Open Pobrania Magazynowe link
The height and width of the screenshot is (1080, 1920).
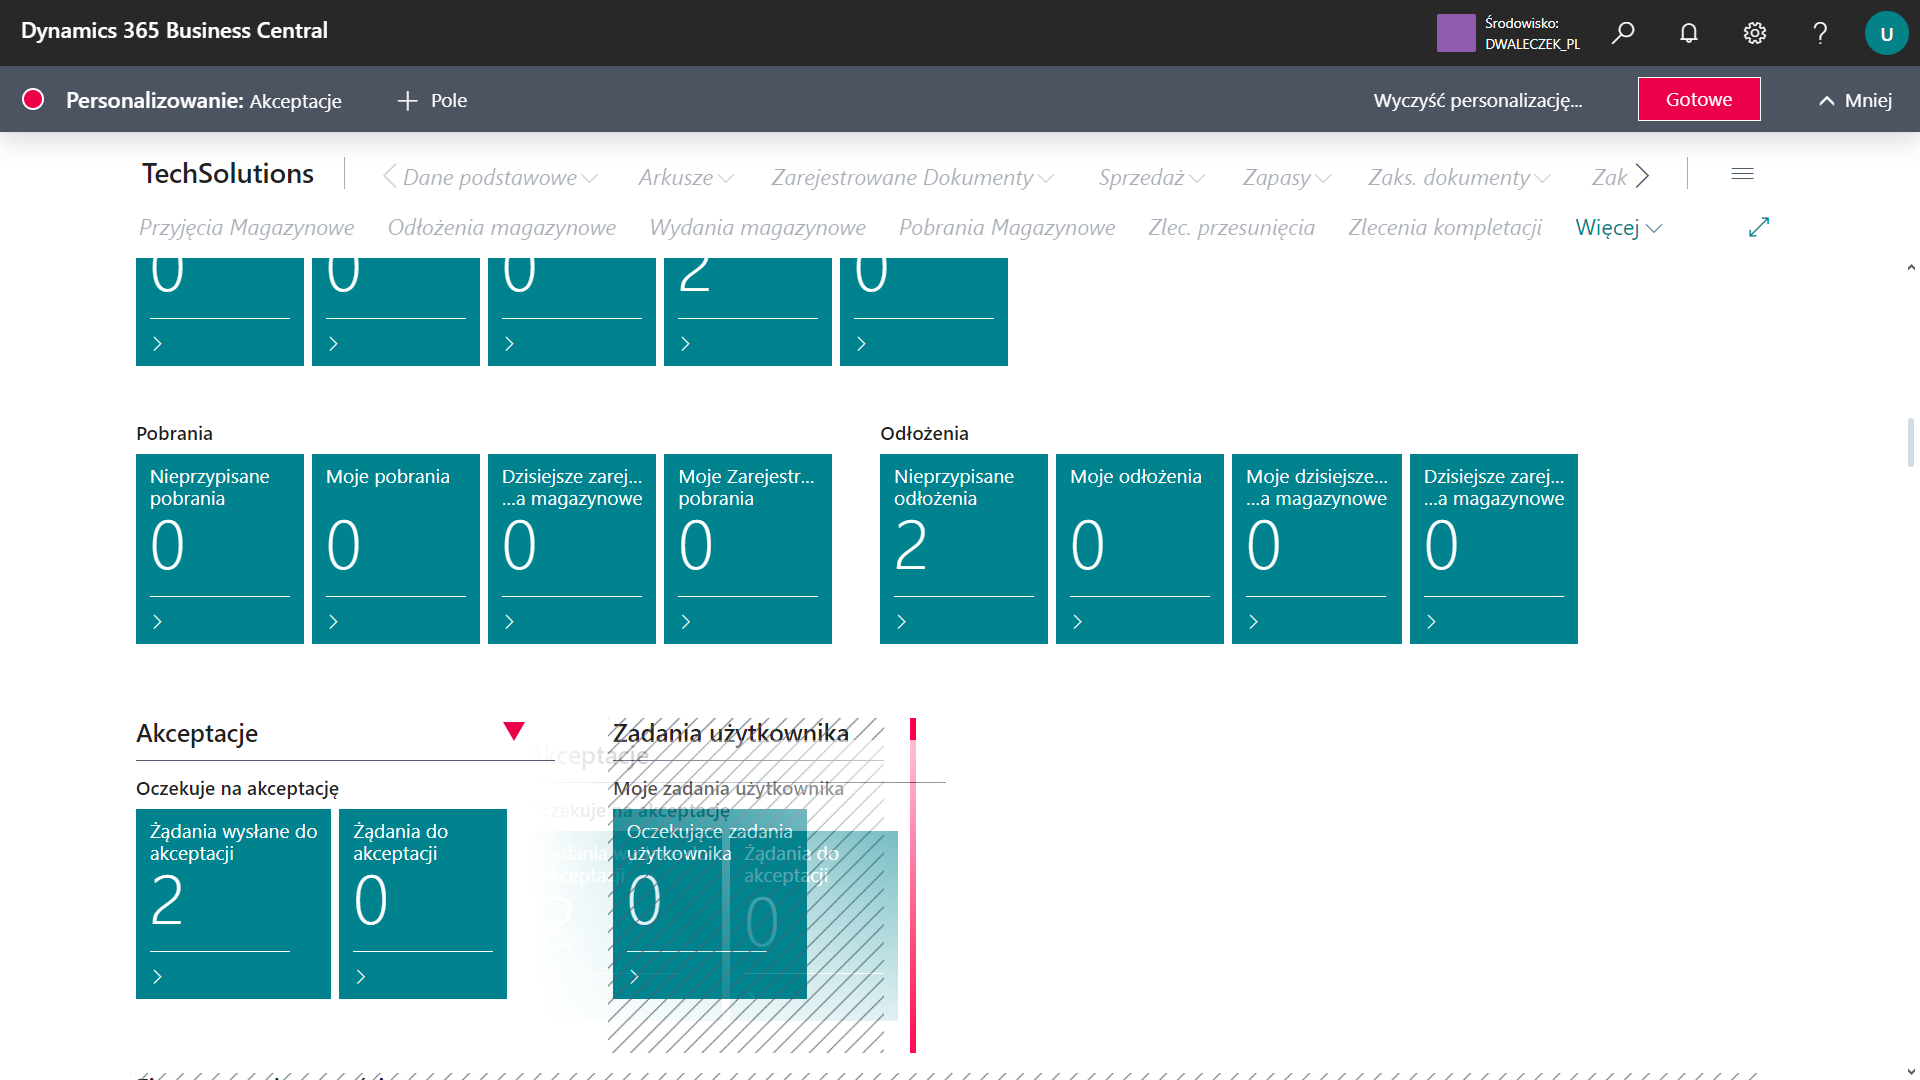tap(1006, 228)
